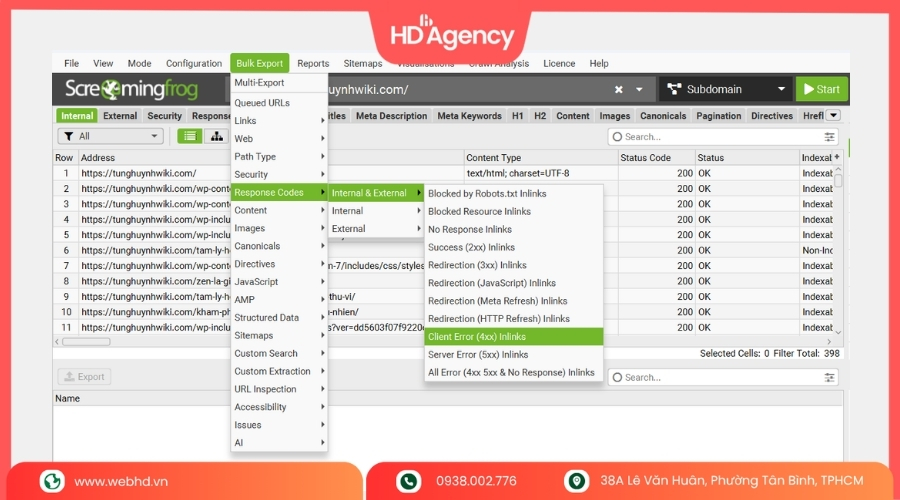Image resolution: width=900 pixels, height=500 pixels.
Task: Open upper search filter settings icon
Action: [x=829, y=137]
